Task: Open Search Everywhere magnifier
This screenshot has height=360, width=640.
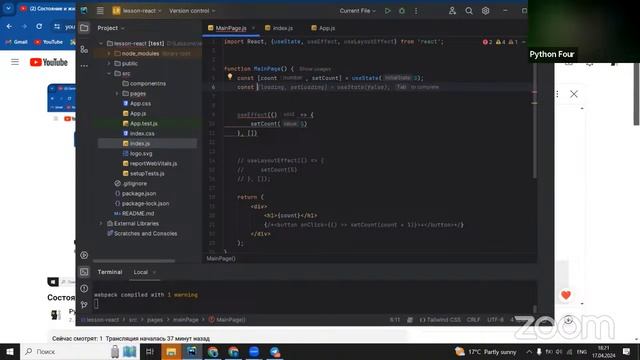Action: (469, 11)
